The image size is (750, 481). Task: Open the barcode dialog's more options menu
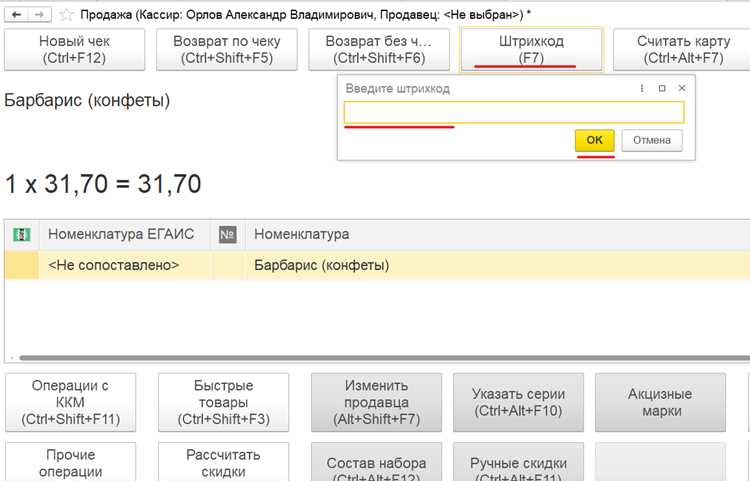click(x=641, y=88)
